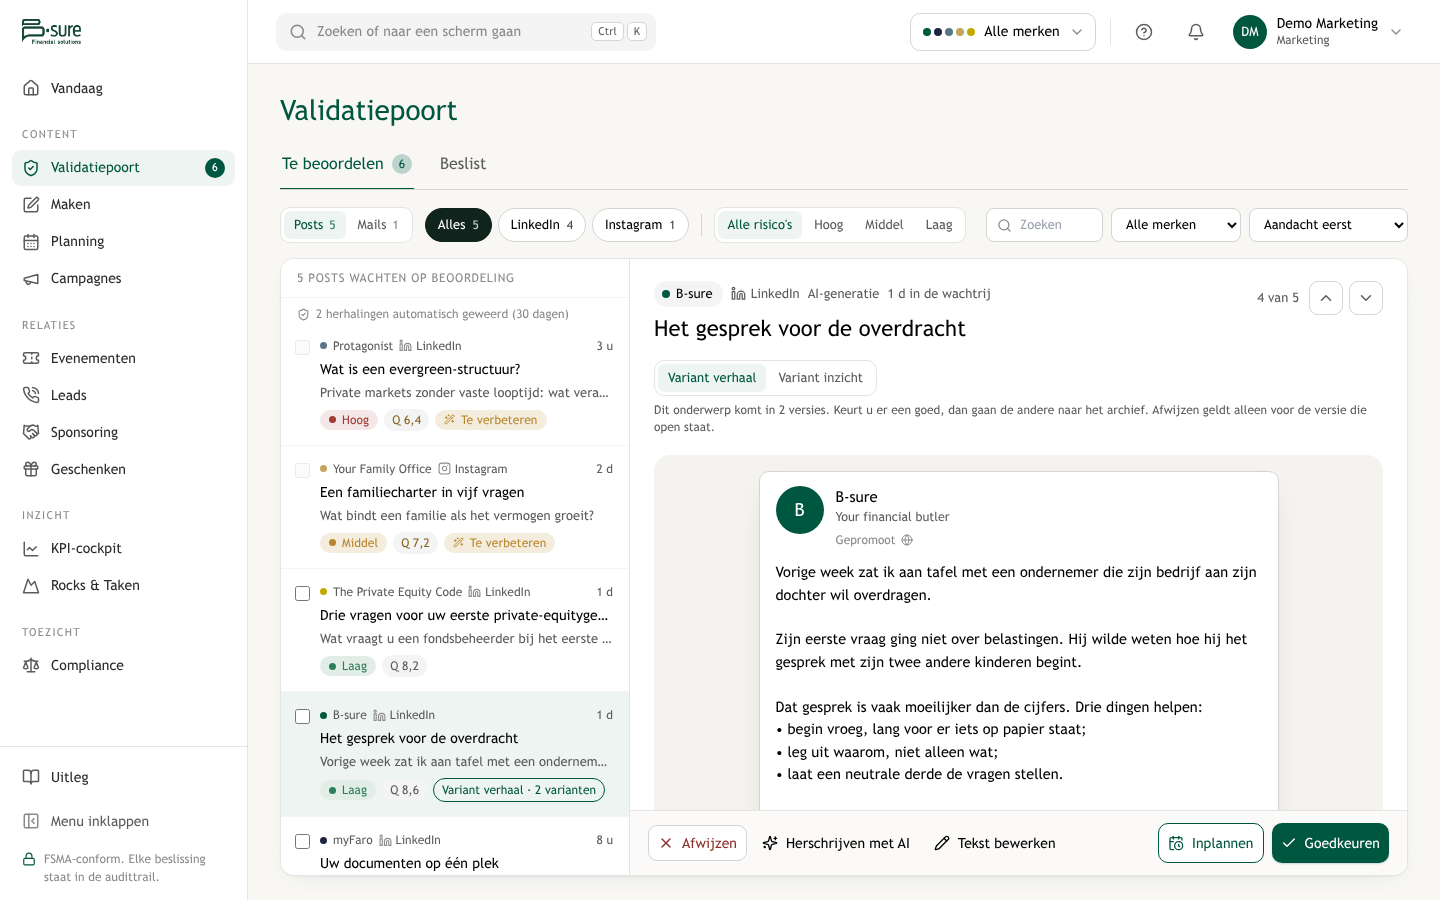Open Uitleg guide in sidebar
1440x900 pixels.
click(x=123, y=777)
